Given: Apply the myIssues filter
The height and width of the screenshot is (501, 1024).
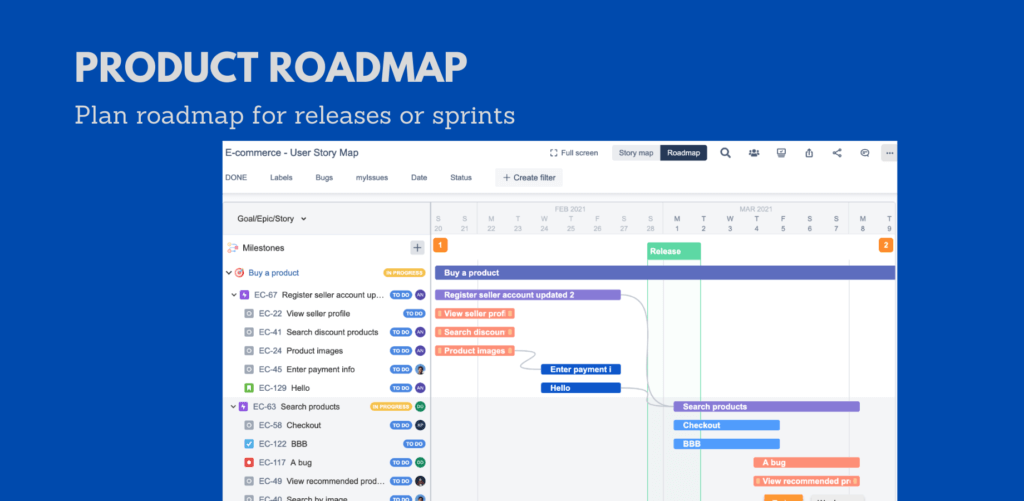Looking at the screenshot, I should 372,178.
